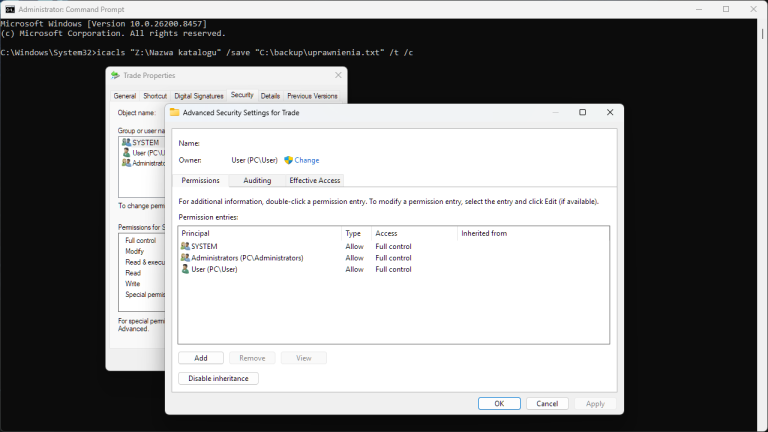Click SYSTEM group icon in Trade Properties list
This screenshot has width=768, height=432.
point(126,143)
